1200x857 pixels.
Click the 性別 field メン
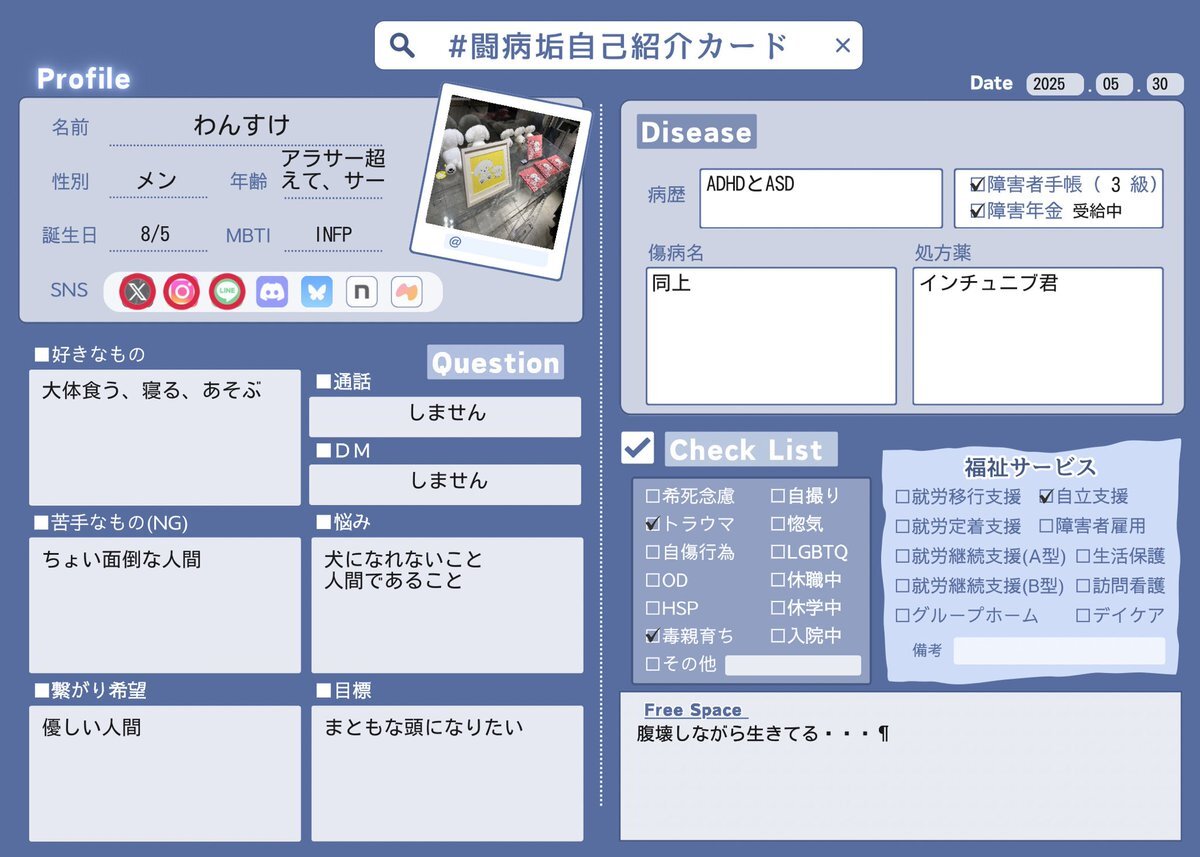[157, 181]
